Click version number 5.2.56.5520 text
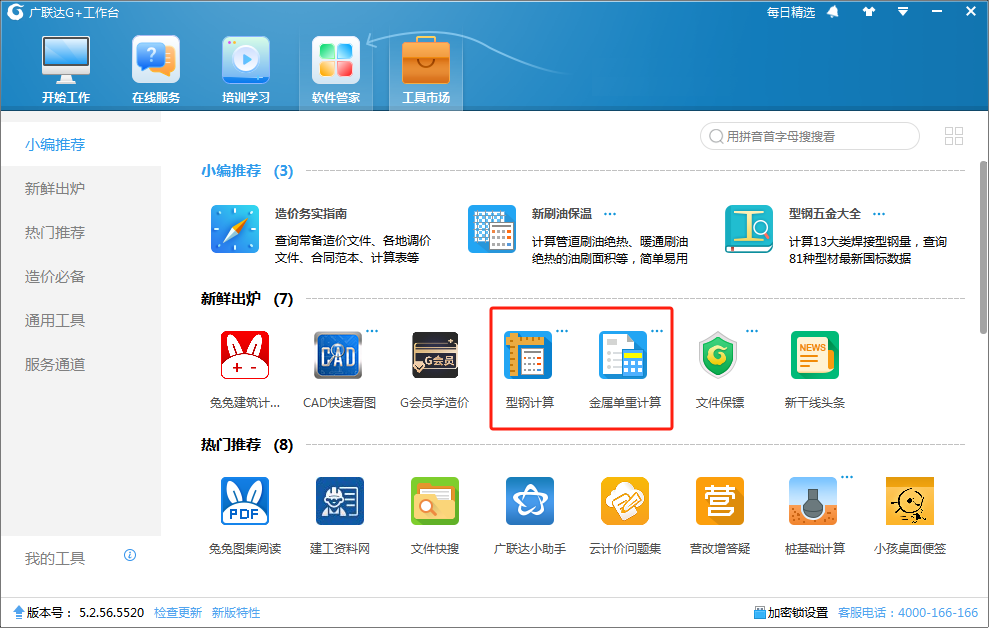989x628 pixels. pyautogui.click(x=112, y=612)
